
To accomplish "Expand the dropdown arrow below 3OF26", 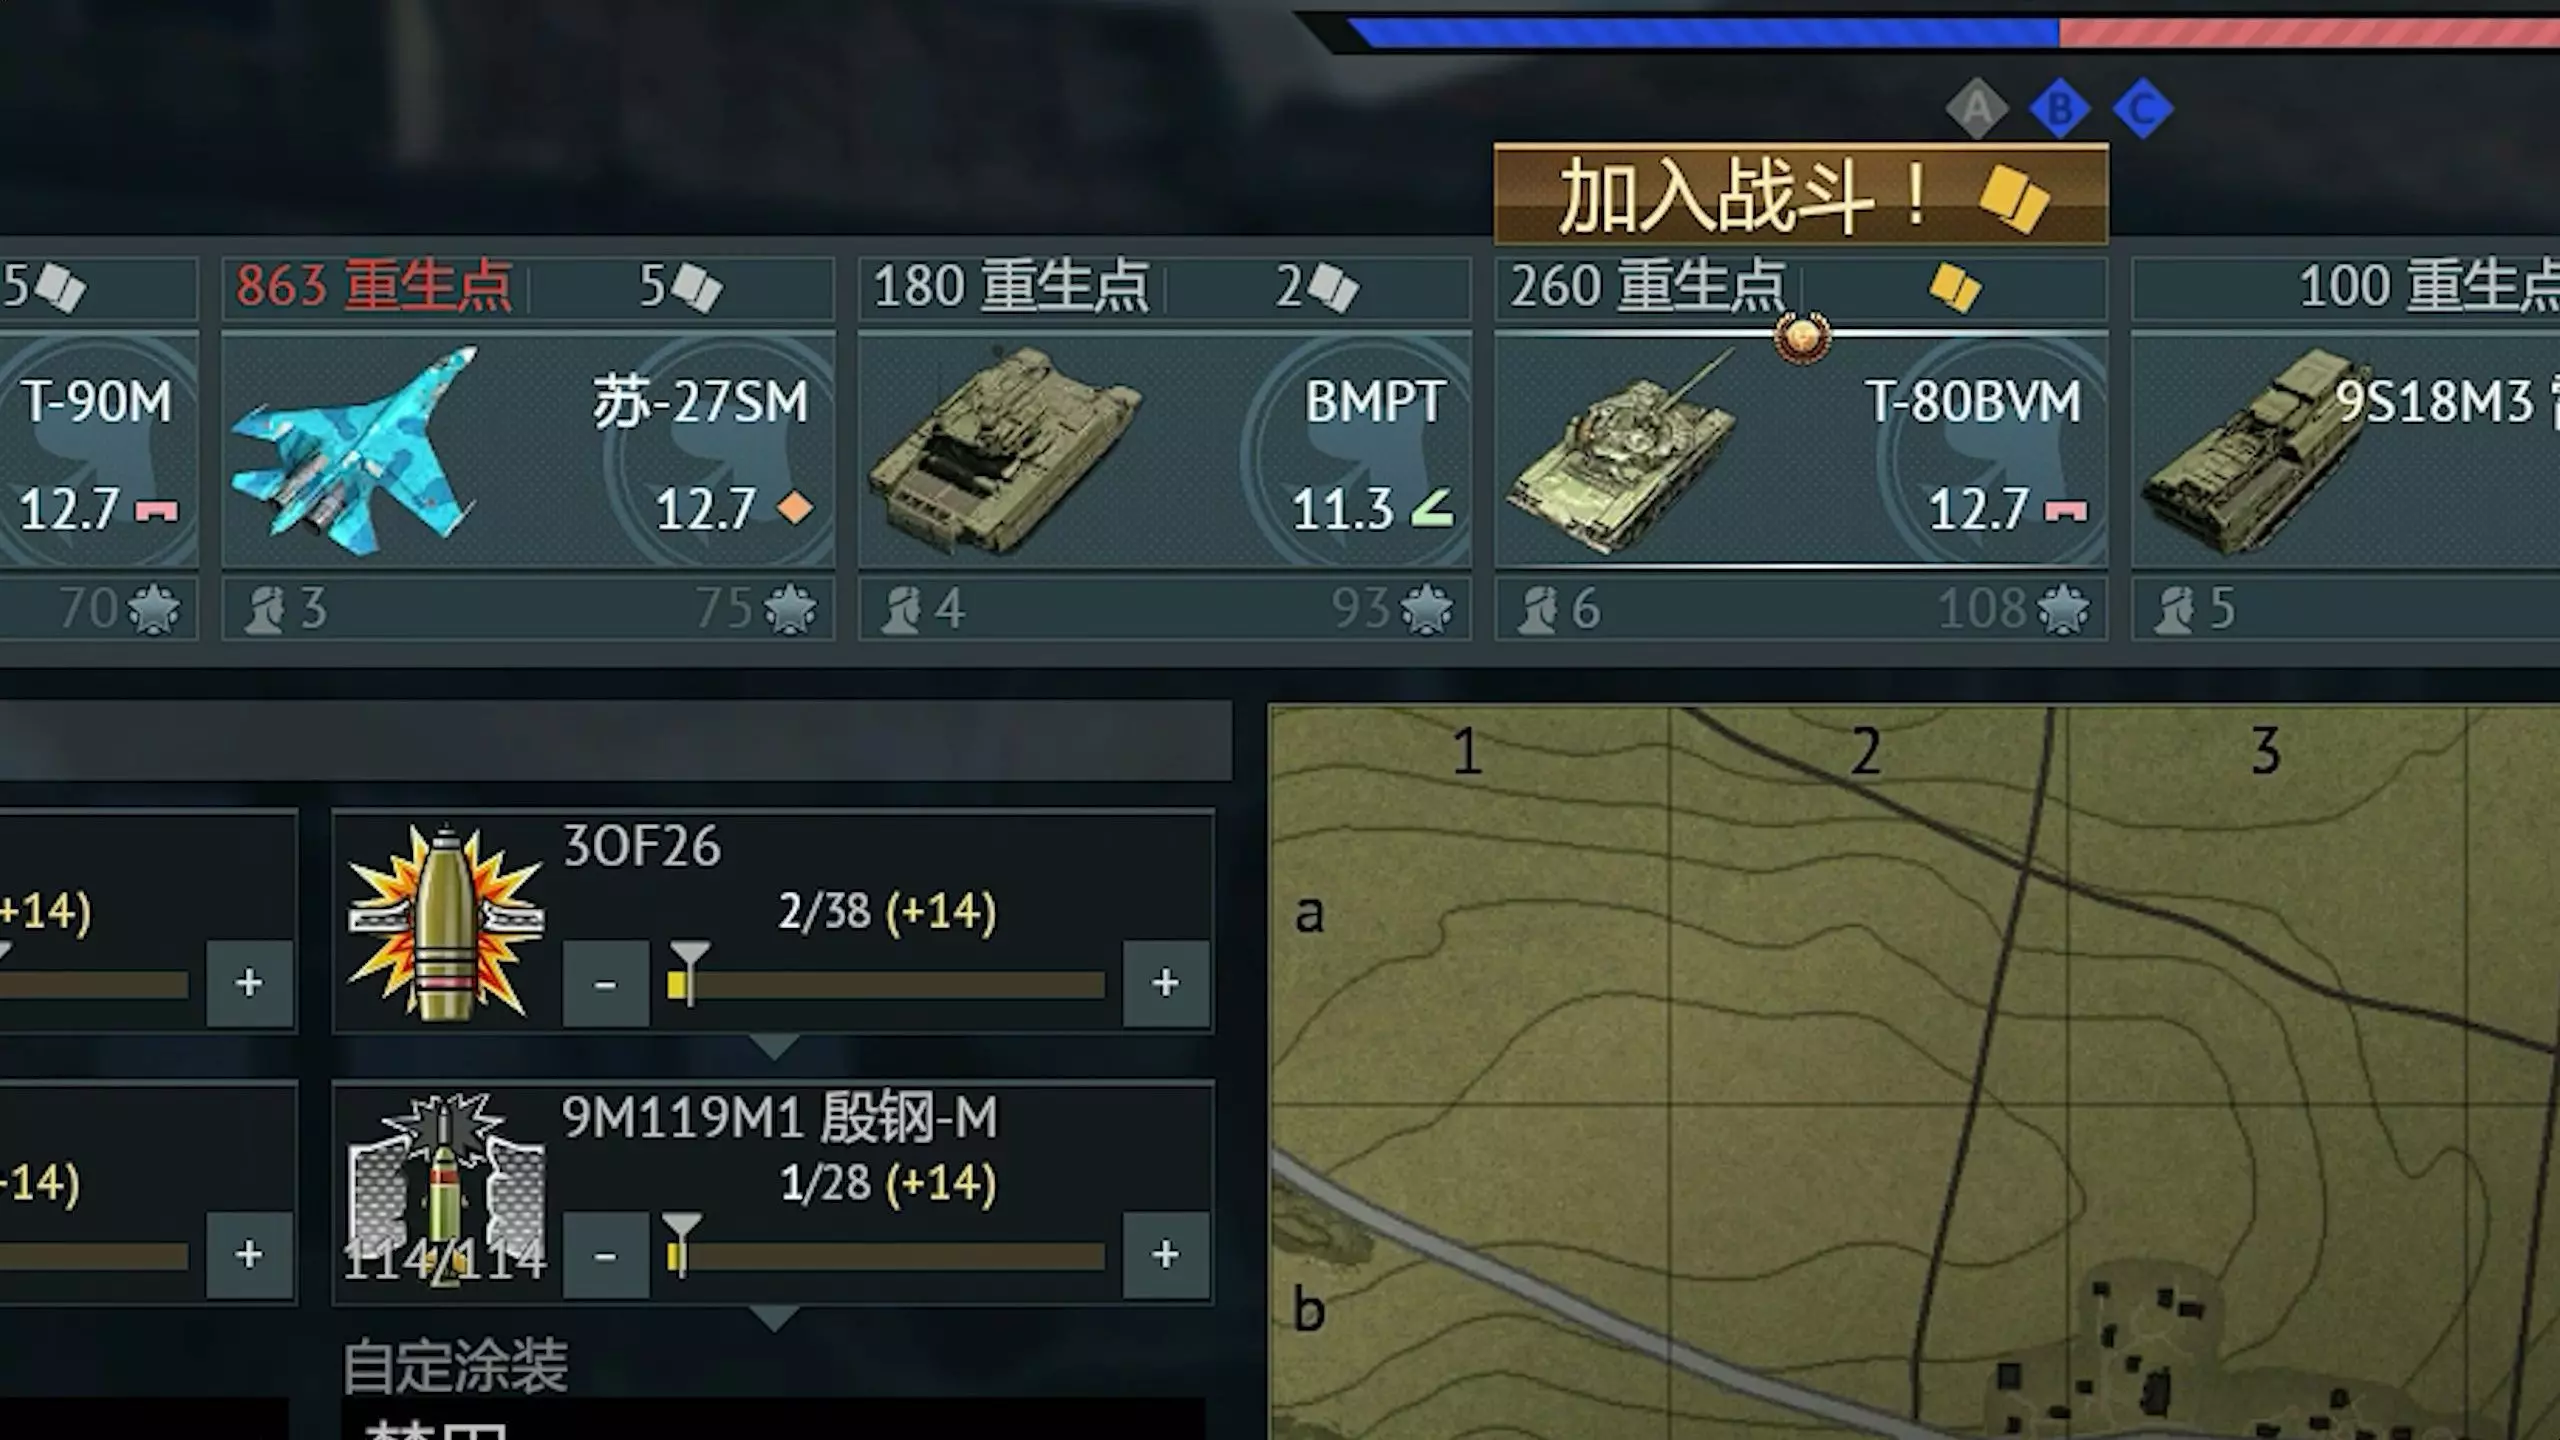I will click(x=774, y=1046).
